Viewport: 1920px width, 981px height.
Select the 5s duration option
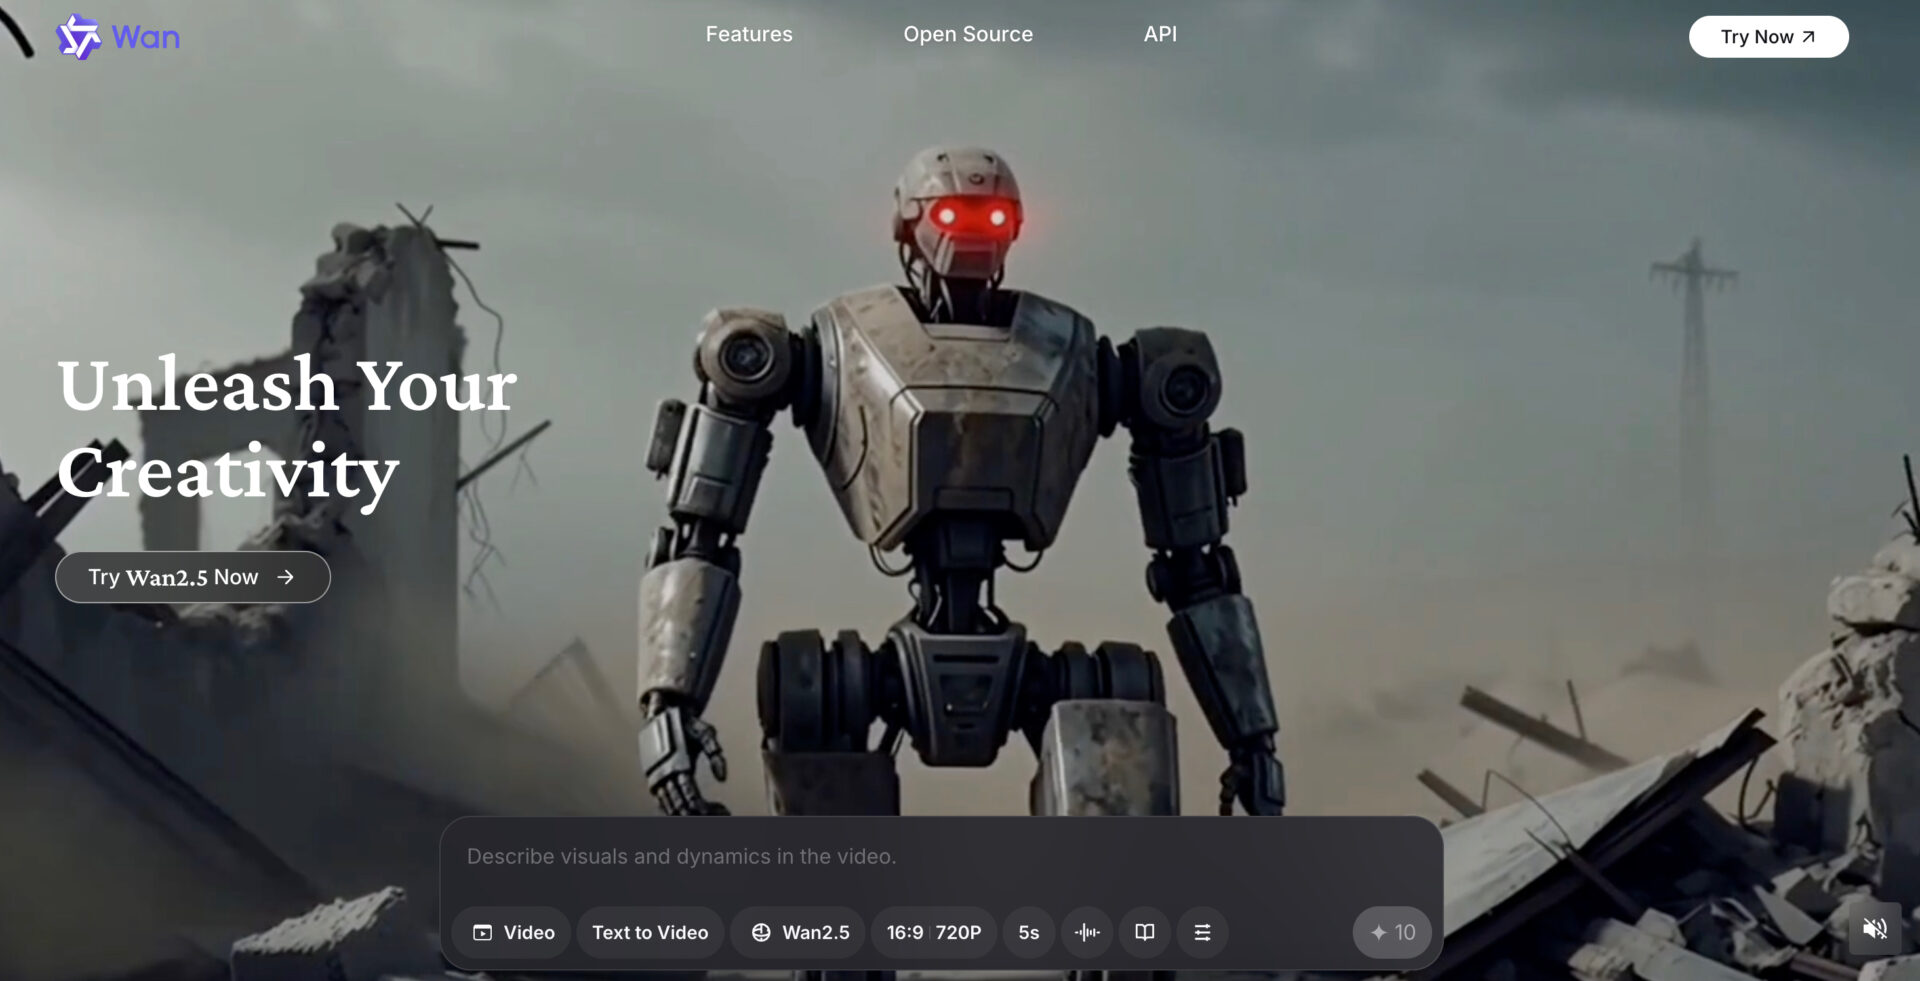point(1029,932)
